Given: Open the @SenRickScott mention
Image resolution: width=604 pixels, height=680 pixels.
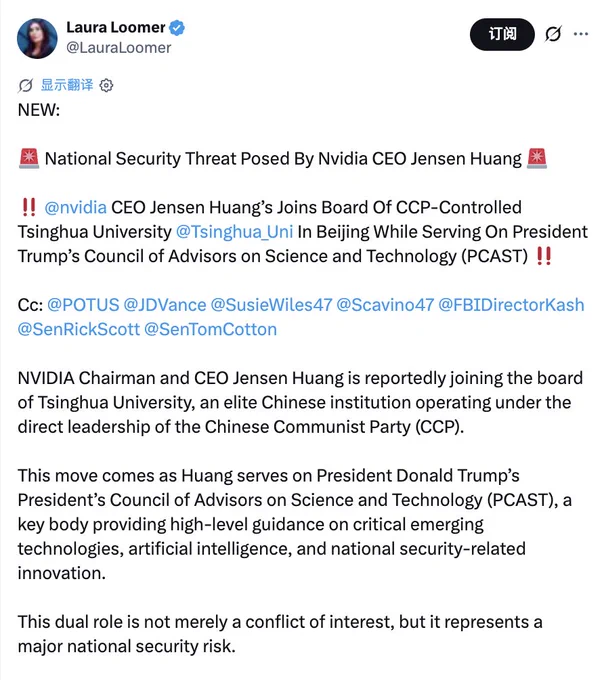Looking at the screenshot, I should click(x=79, y=330).
